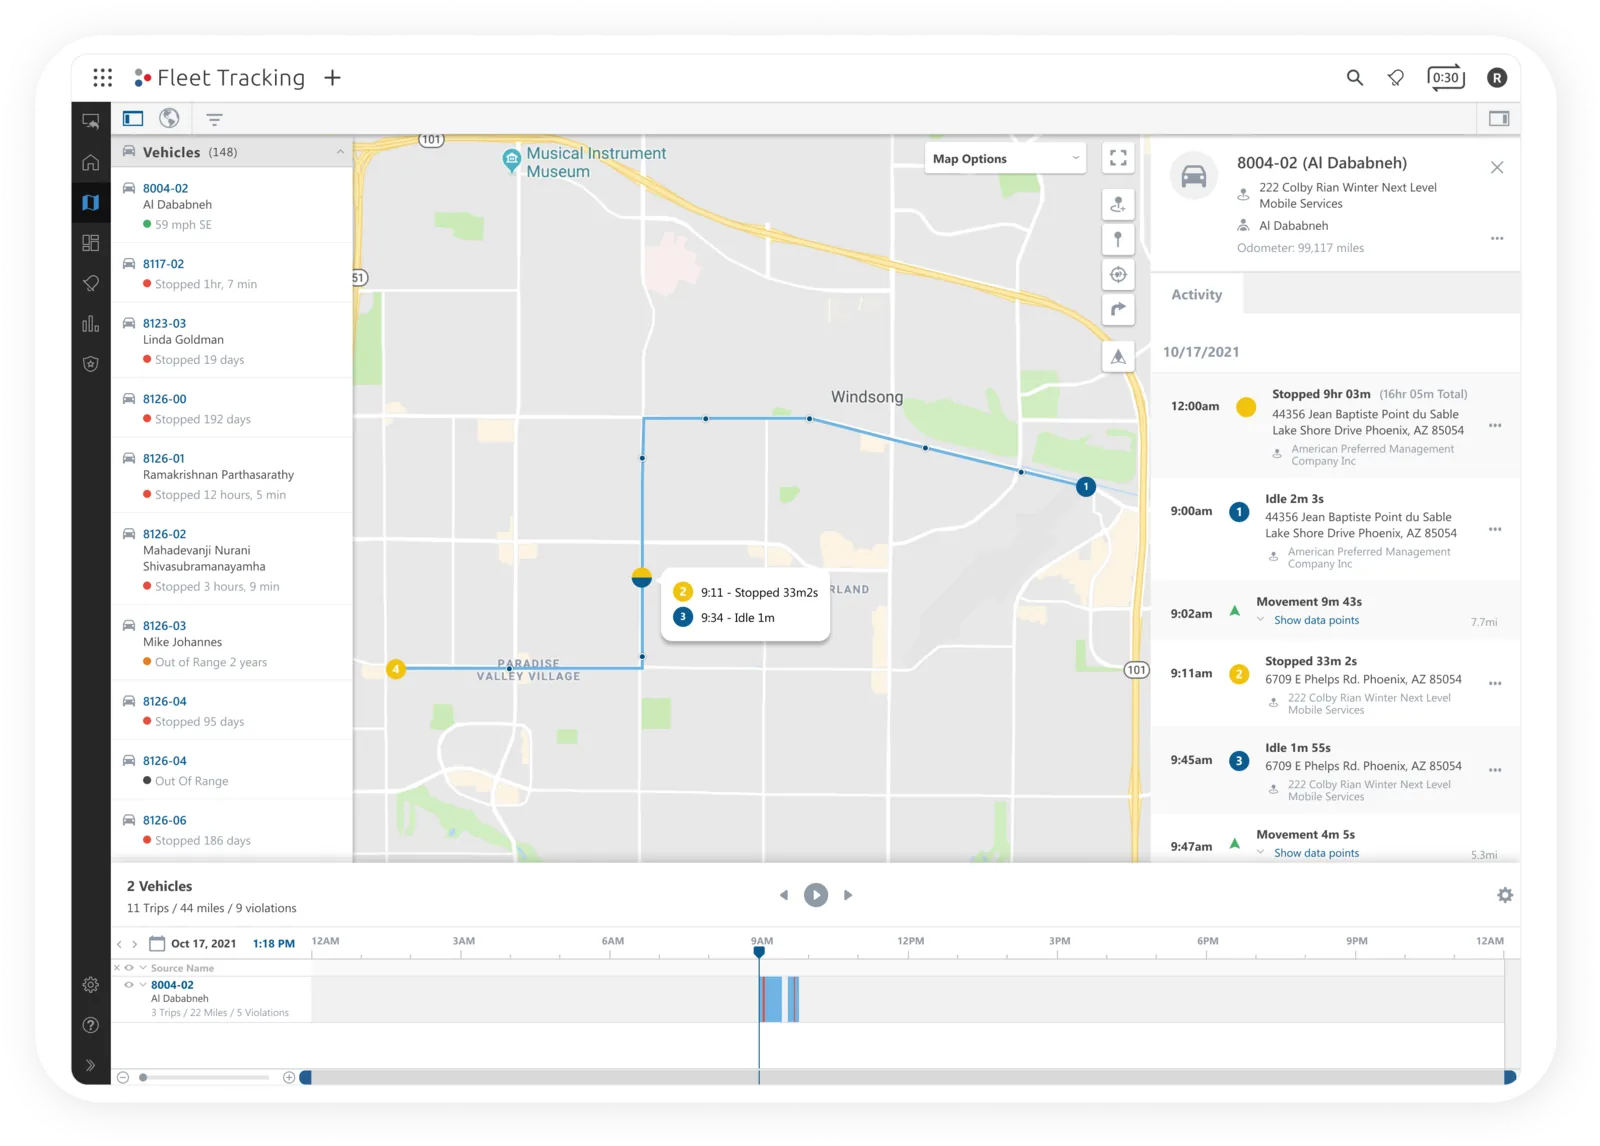Open the Home icon in left sidebar
The width and height of the screenshot is (1600, 1146).
[x=91, y=162]
